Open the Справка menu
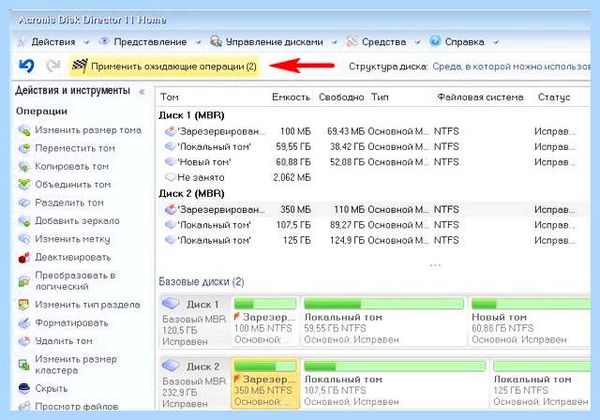Viewport: 600px width, 420px height. (x=464, y=42)
